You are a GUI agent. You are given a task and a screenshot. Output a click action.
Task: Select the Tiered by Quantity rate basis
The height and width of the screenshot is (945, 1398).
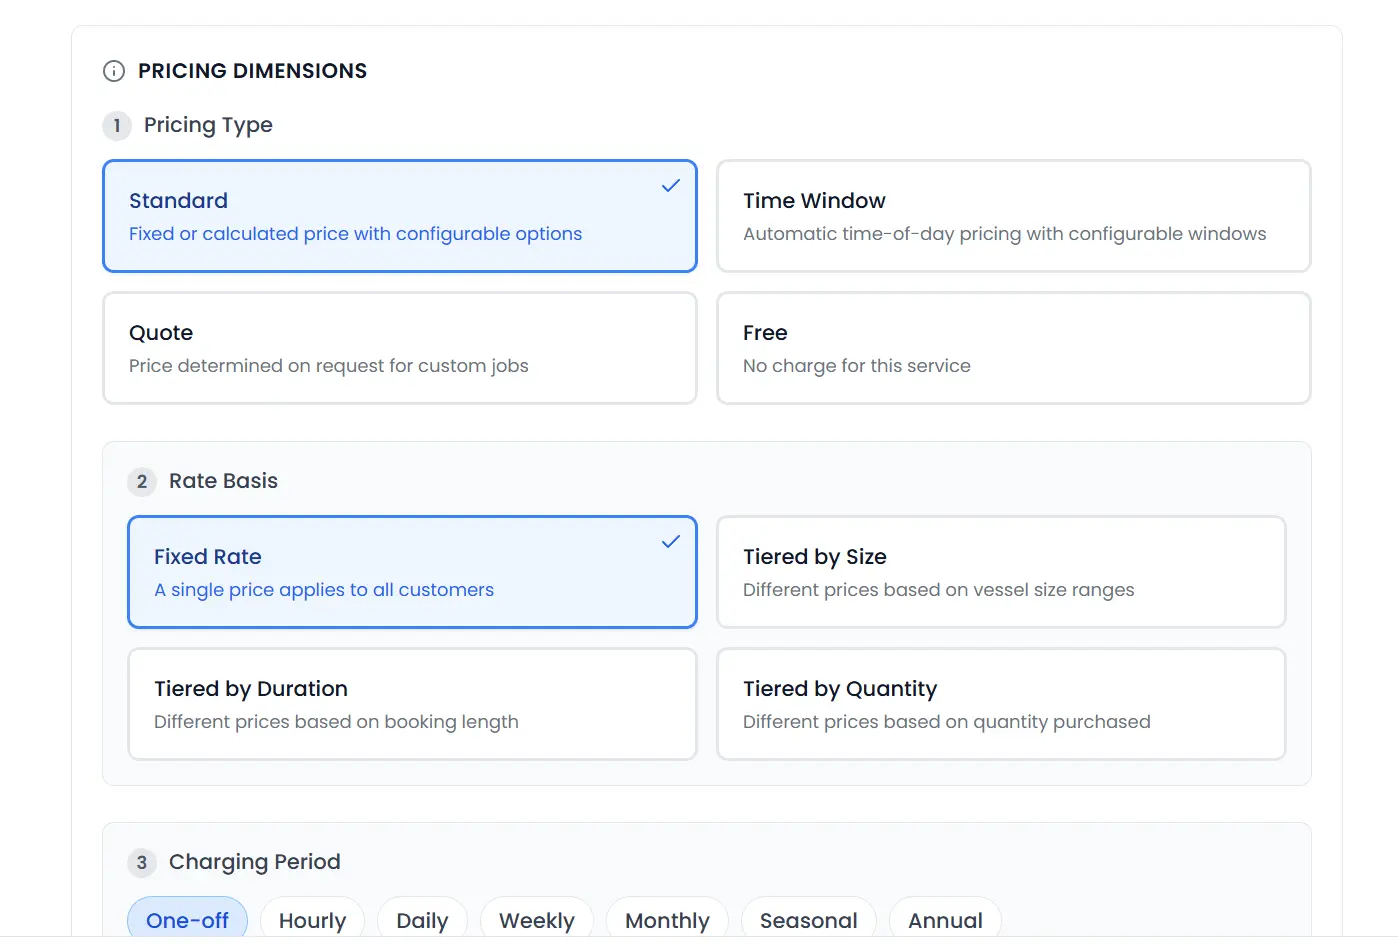point(1000,703)
